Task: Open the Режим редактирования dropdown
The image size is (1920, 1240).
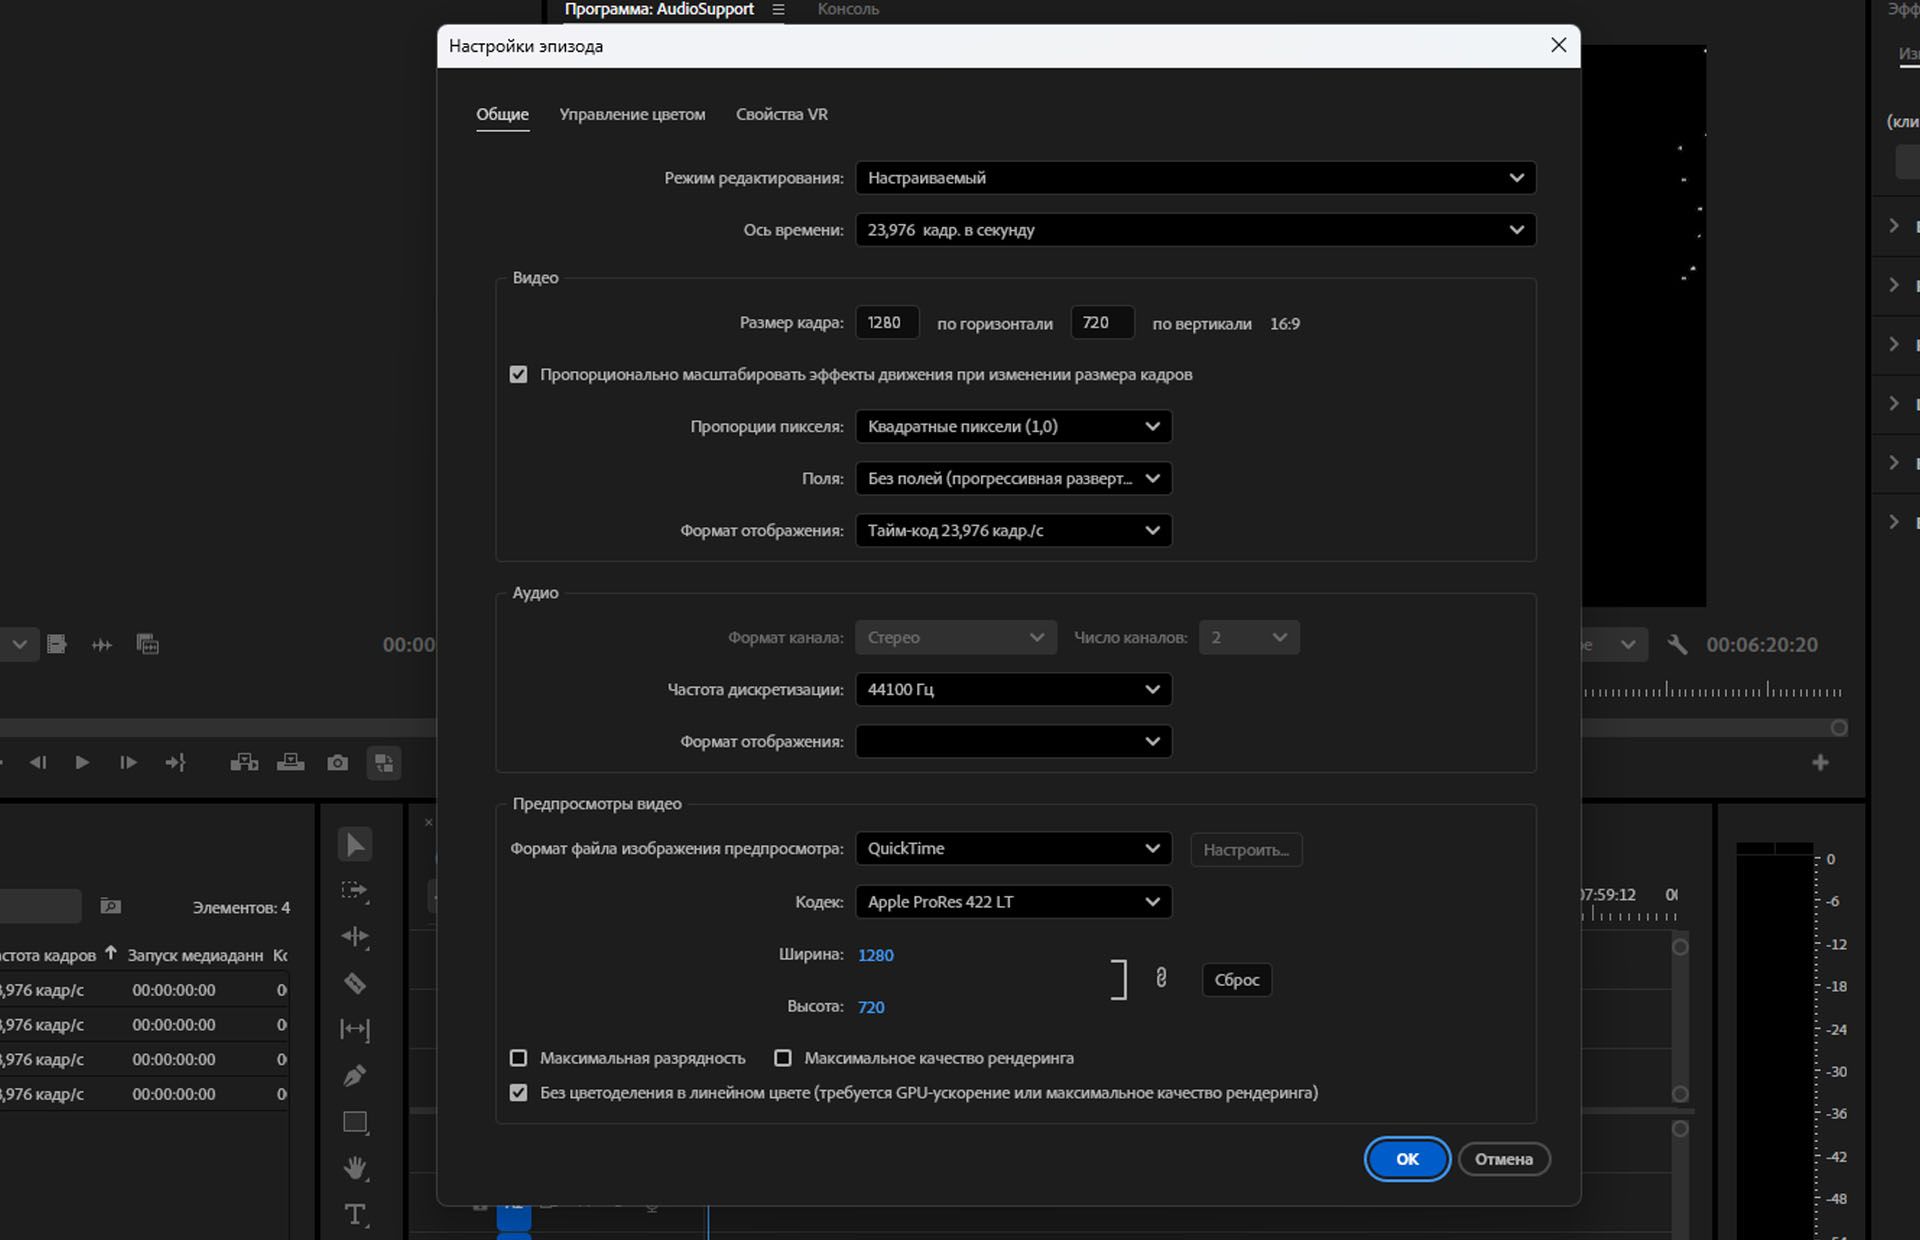Action: pos(1196,177)
